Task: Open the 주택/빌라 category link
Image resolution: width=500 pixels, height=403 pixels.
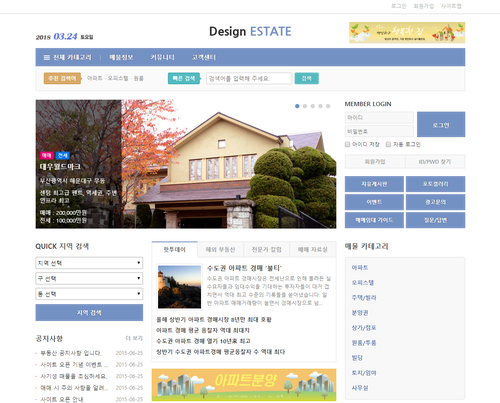Action: click(364, 297)
